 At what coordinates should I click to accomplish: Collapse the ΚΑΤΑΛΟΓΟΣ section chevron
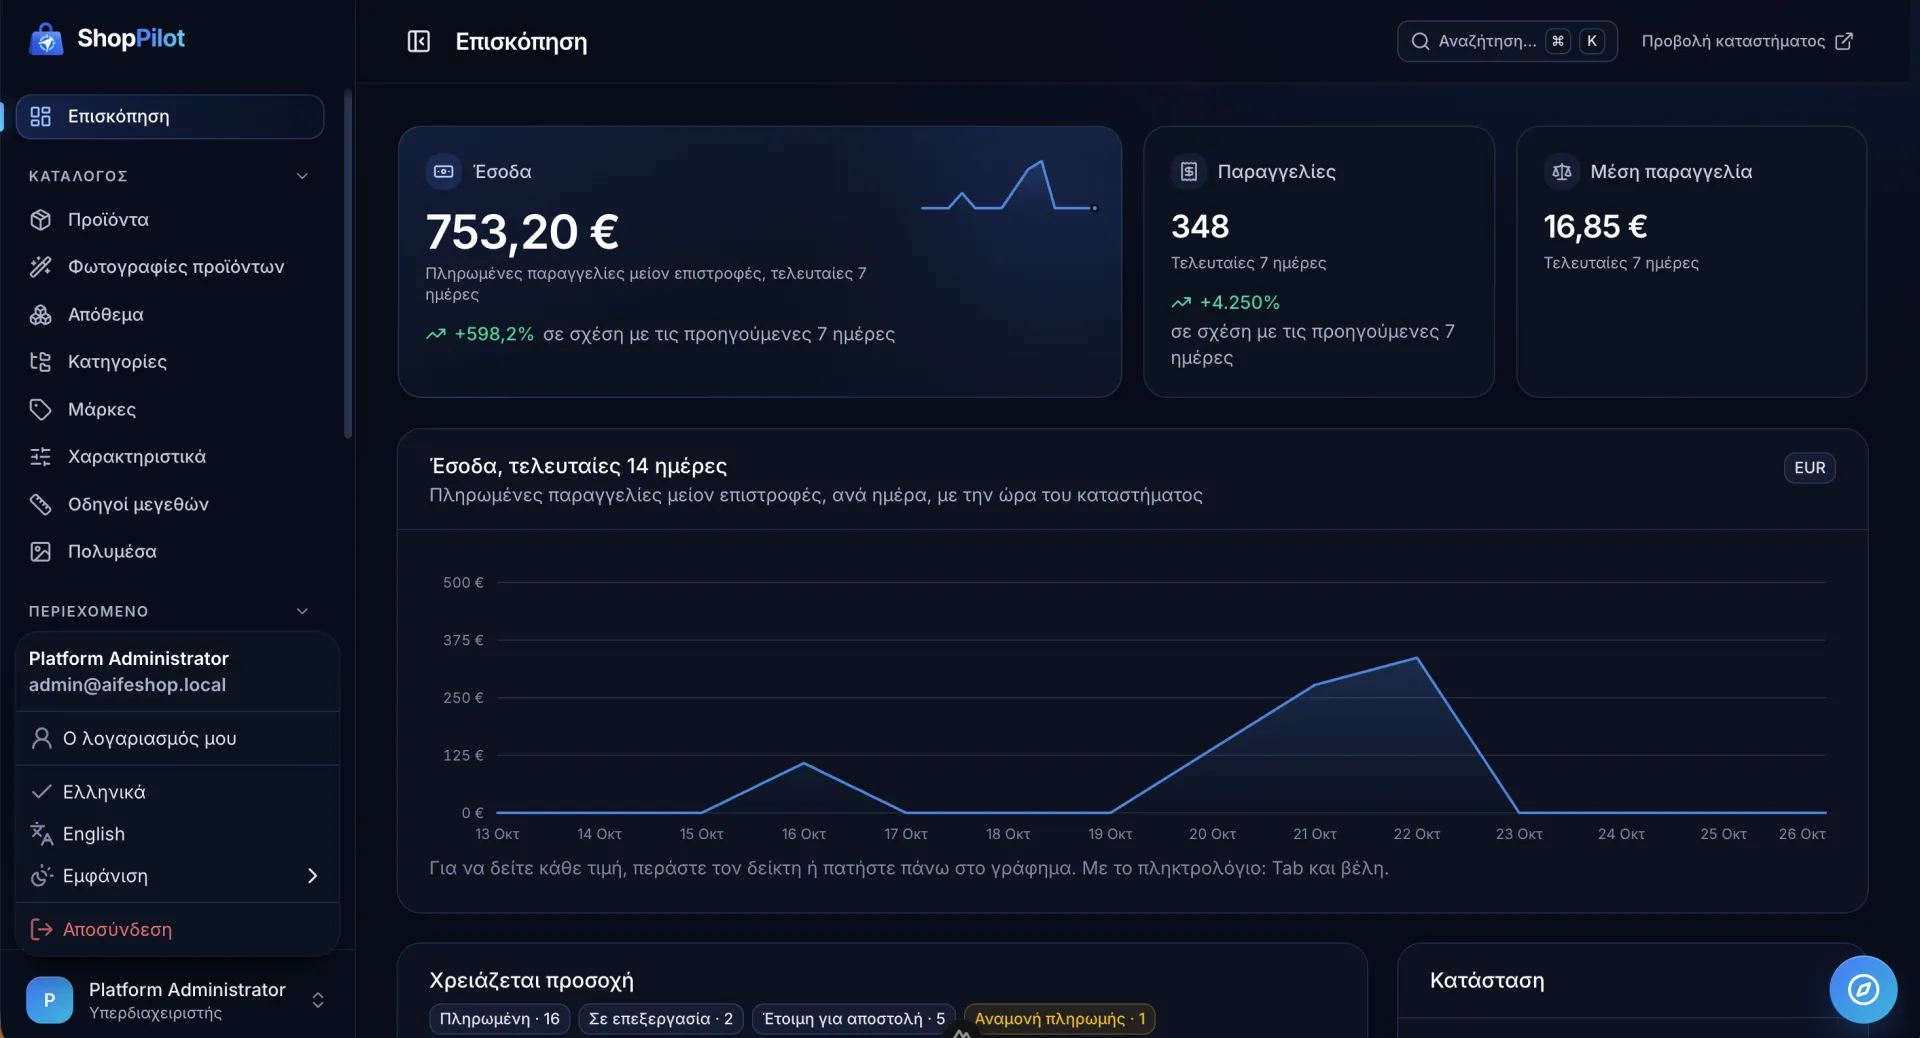coord(302,176)
